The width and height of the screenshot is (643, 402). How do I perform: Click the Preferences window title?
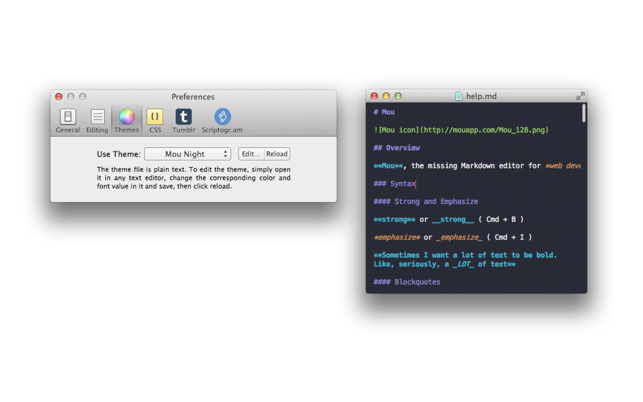coord(193,97)
